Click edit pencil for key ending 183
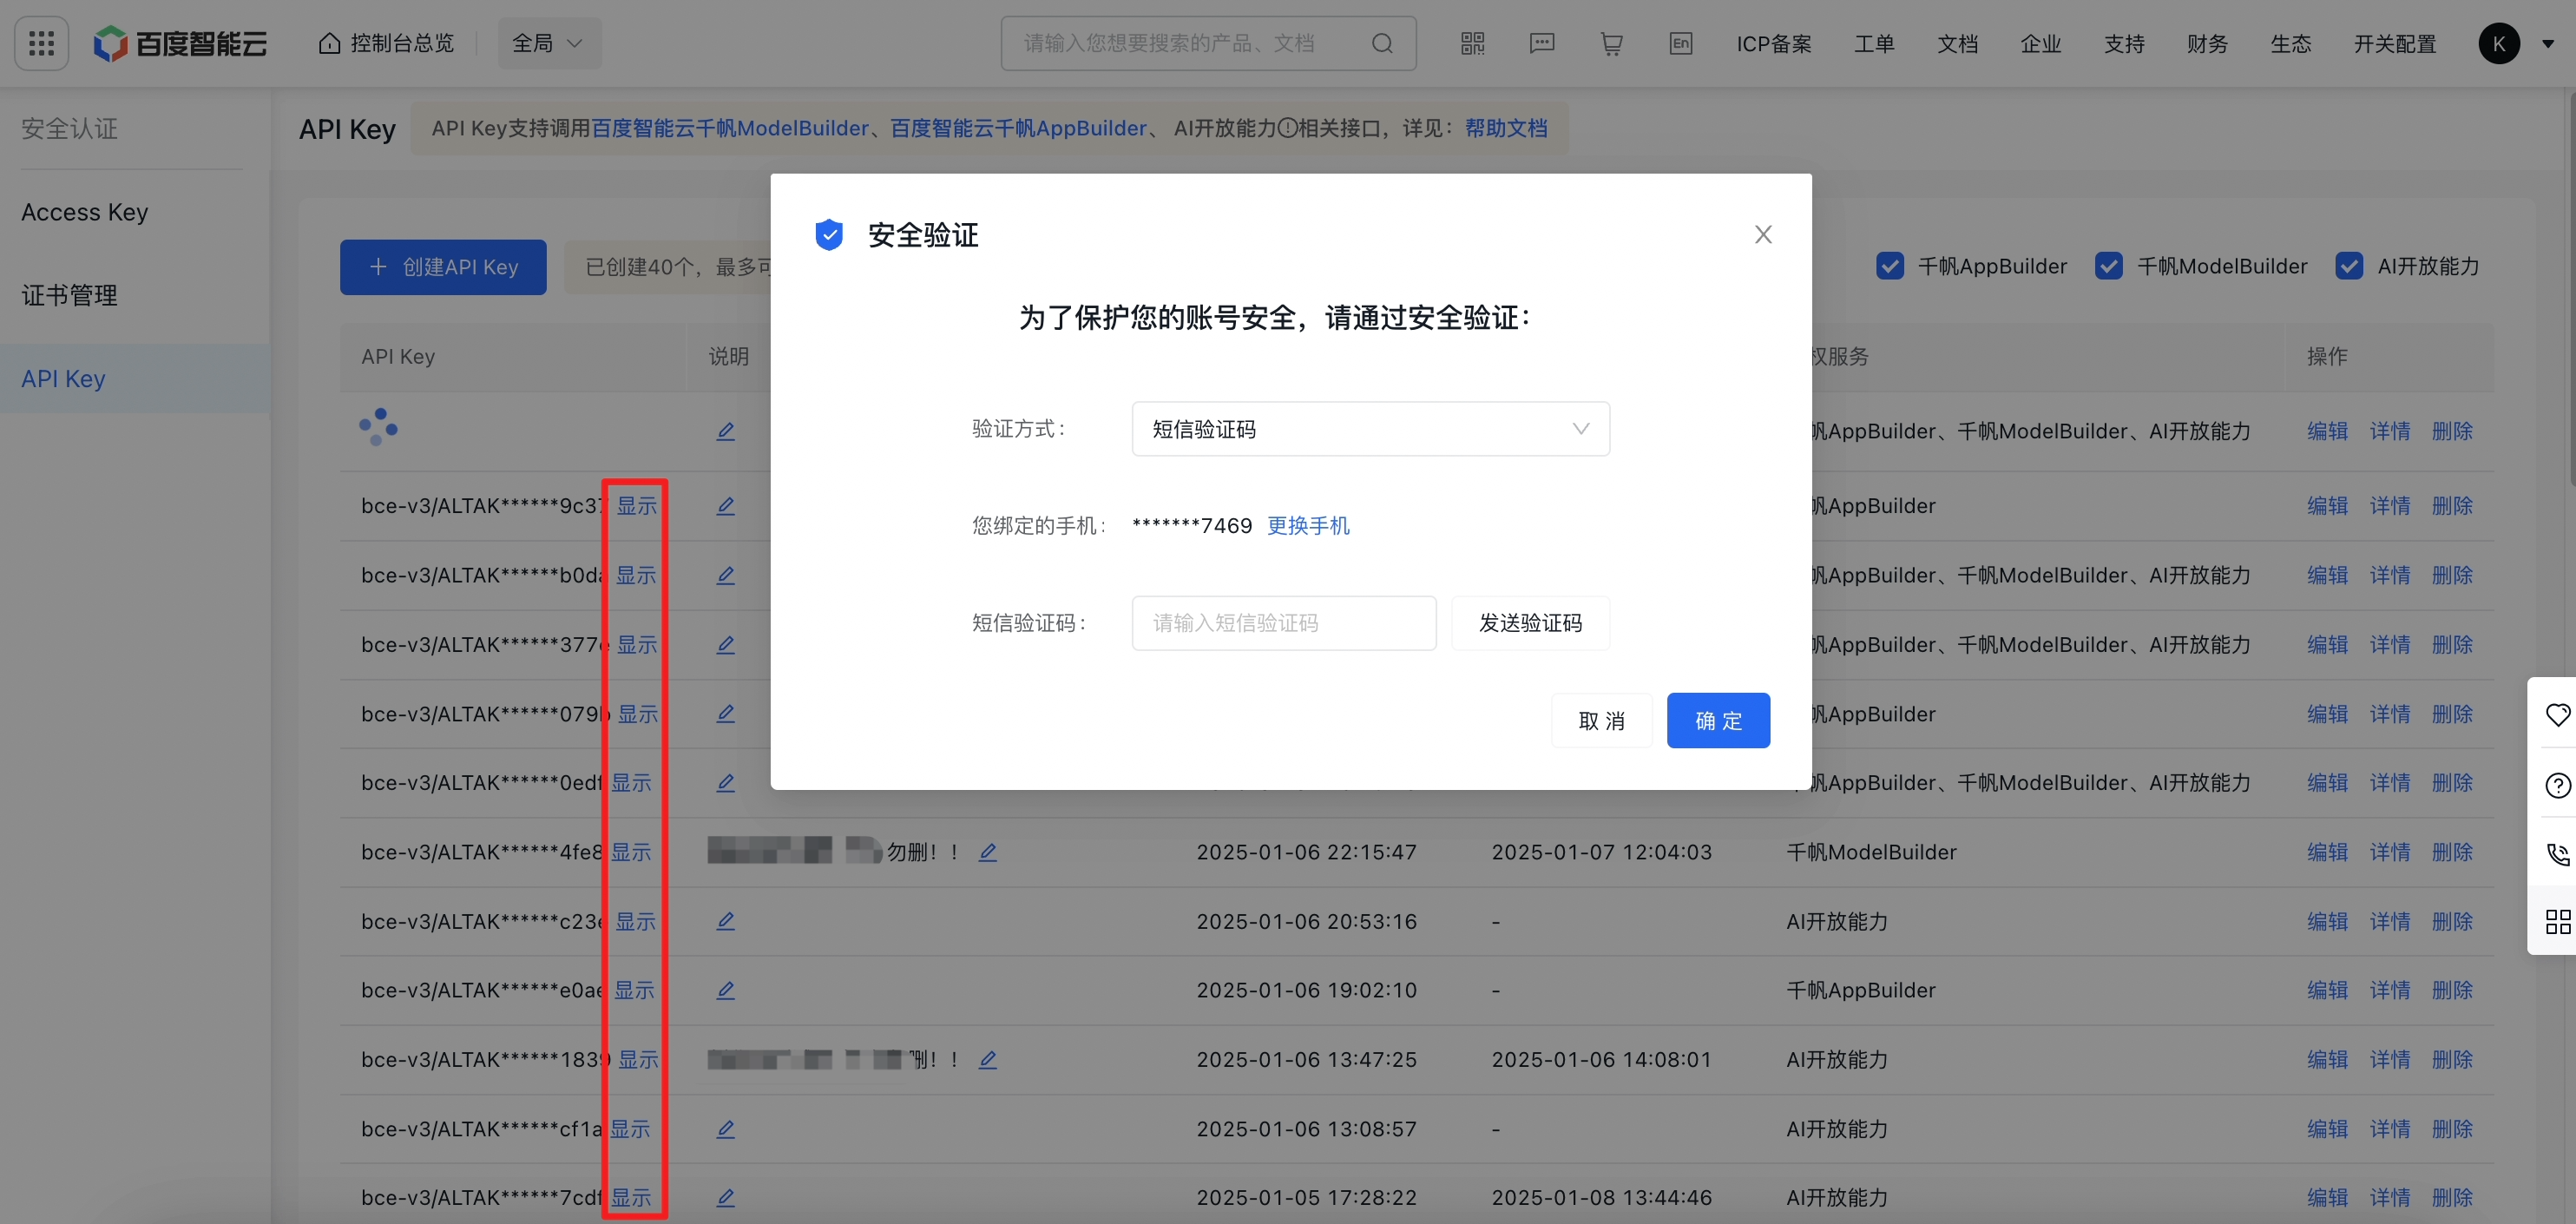The height and width of the screenshot is (1224, 2576). (x=988, y=1060)
